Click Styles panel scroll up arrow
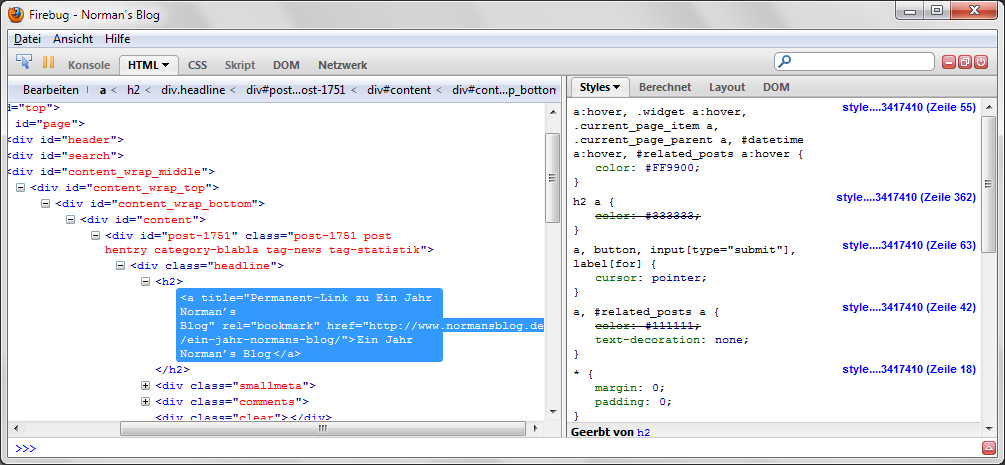Viewport: 1005px width, 465px height. click(x=989, y=109)
